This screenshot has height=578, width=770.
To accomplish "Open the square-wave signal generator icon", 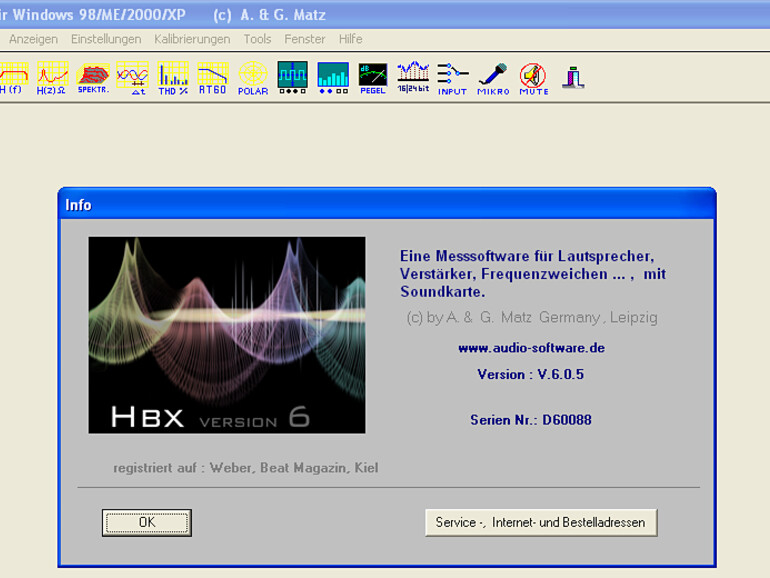I will tap(293, 78).
